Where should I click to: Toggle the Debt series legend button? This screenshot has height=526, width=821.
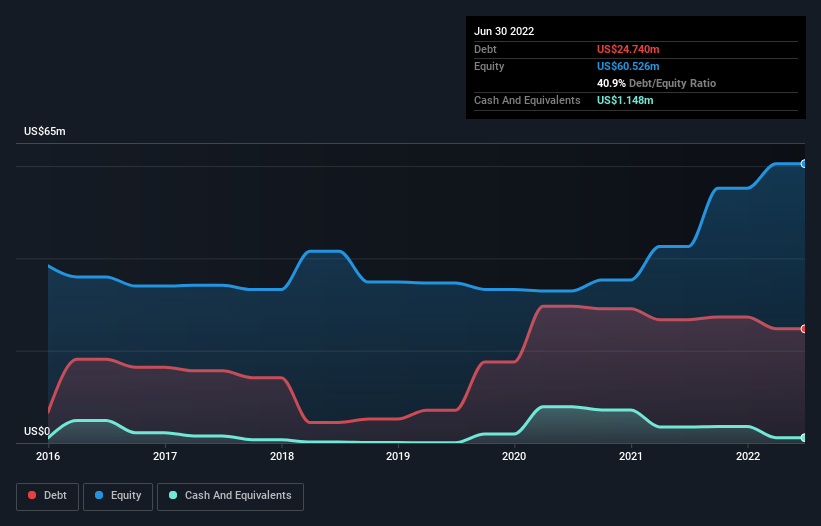click(x=47, y=496)
